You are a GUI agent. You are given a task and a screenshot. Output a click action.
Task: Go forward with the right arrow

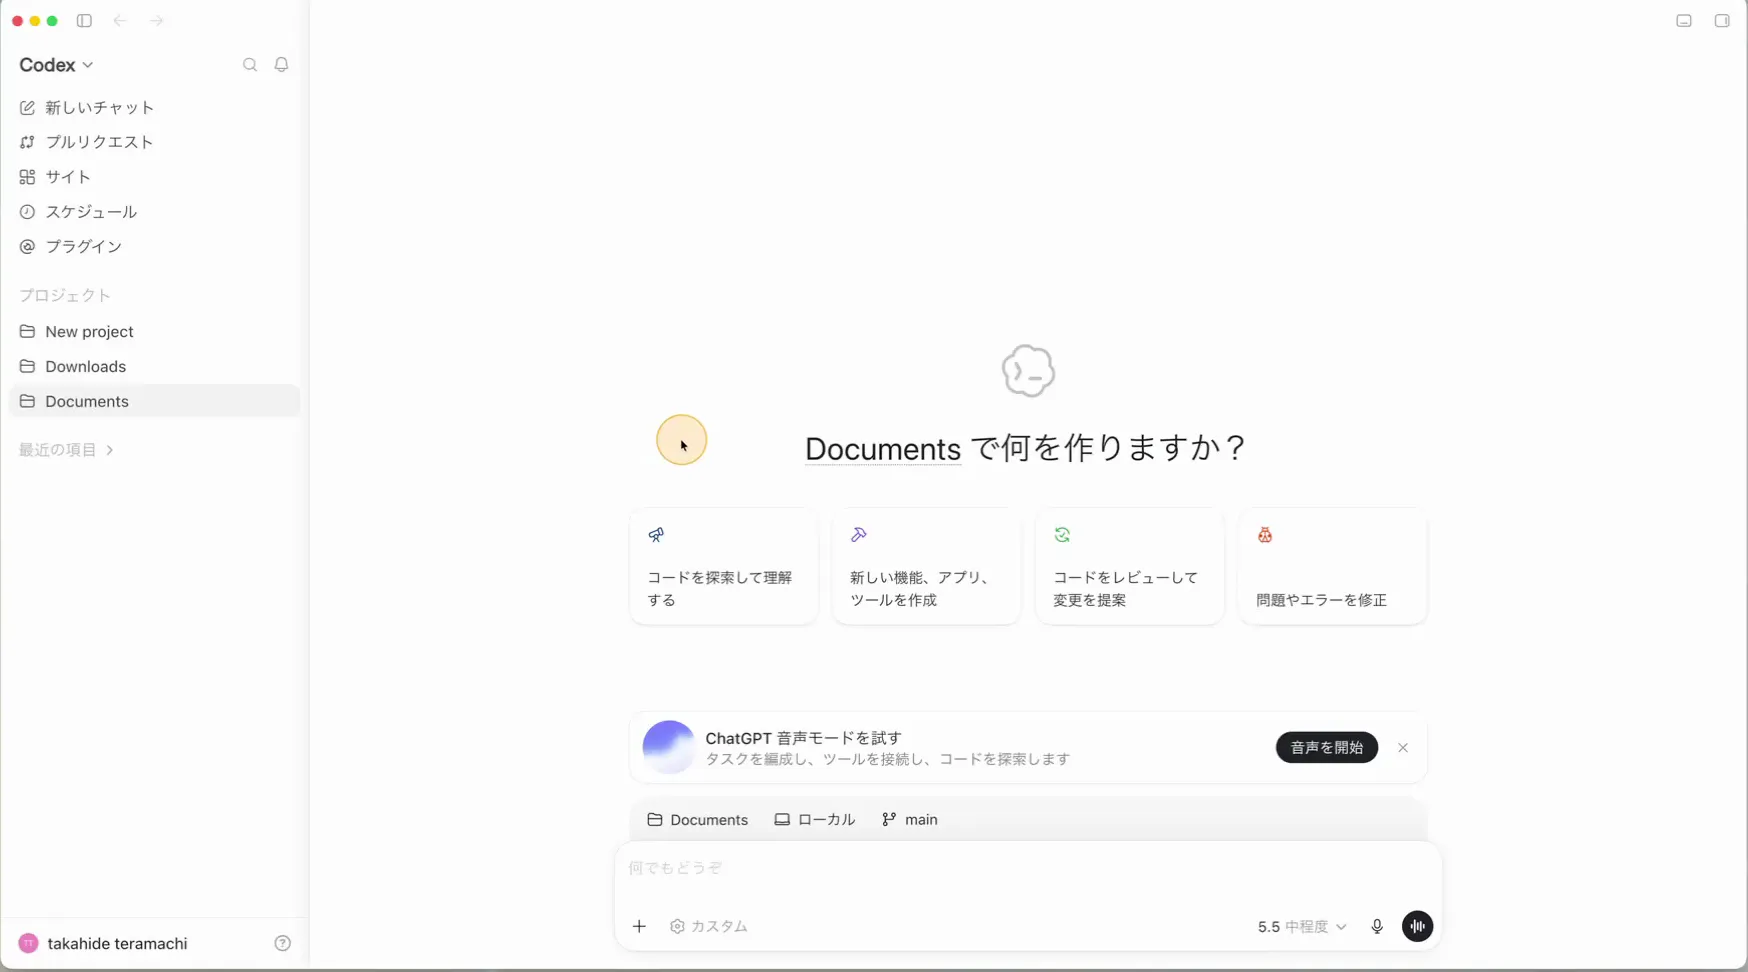click(156, 21)
